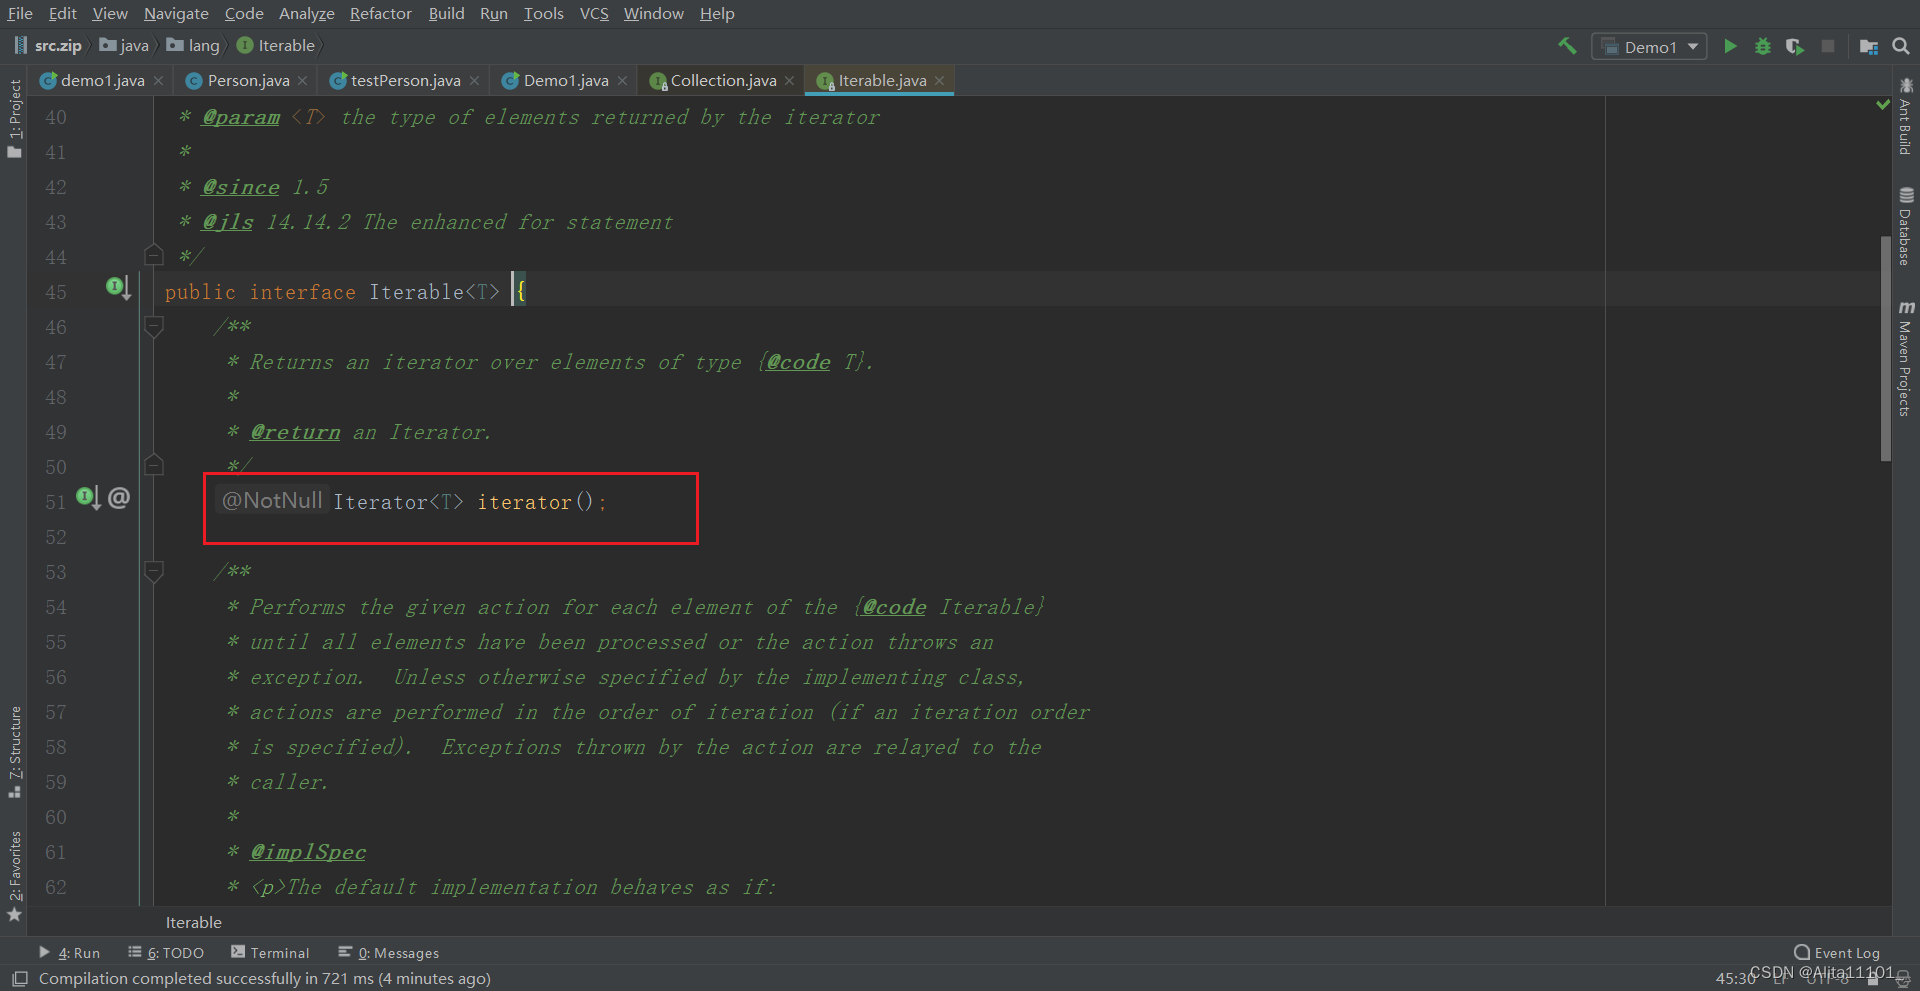
Task: Open the Tools menu
Action: [543, 13]
